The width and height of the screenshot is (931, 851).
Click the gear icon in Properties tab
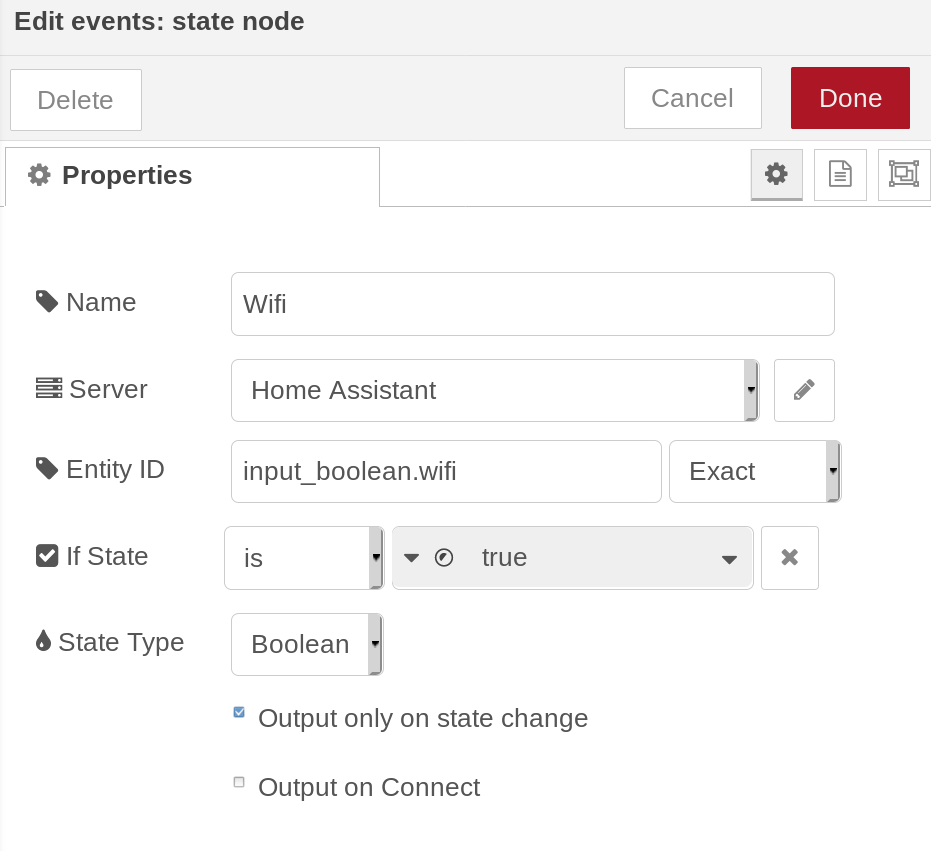point(39,175)
